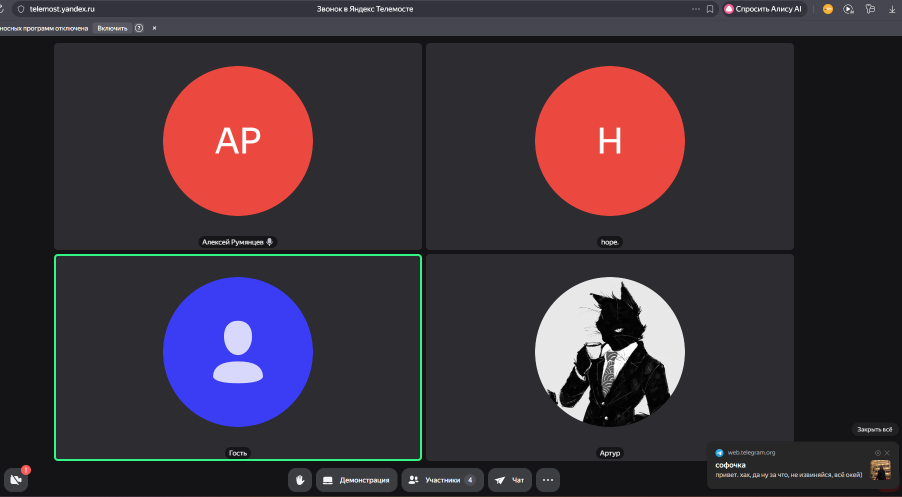The width and height of the screenshot is (902, 497).
Task: Open the browser page actions three-dots menu
Action: click(695, 9)
